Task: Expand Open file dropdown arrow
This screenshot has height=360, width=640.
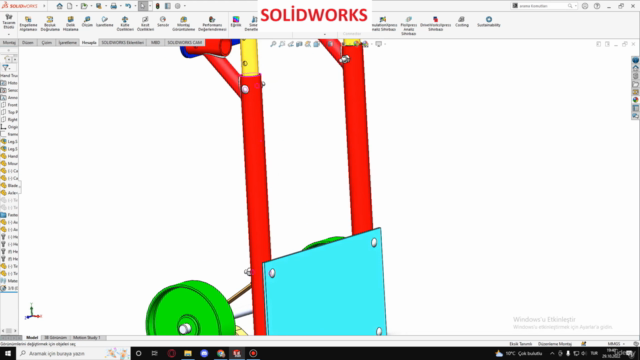Action: (x=91, y=6)
